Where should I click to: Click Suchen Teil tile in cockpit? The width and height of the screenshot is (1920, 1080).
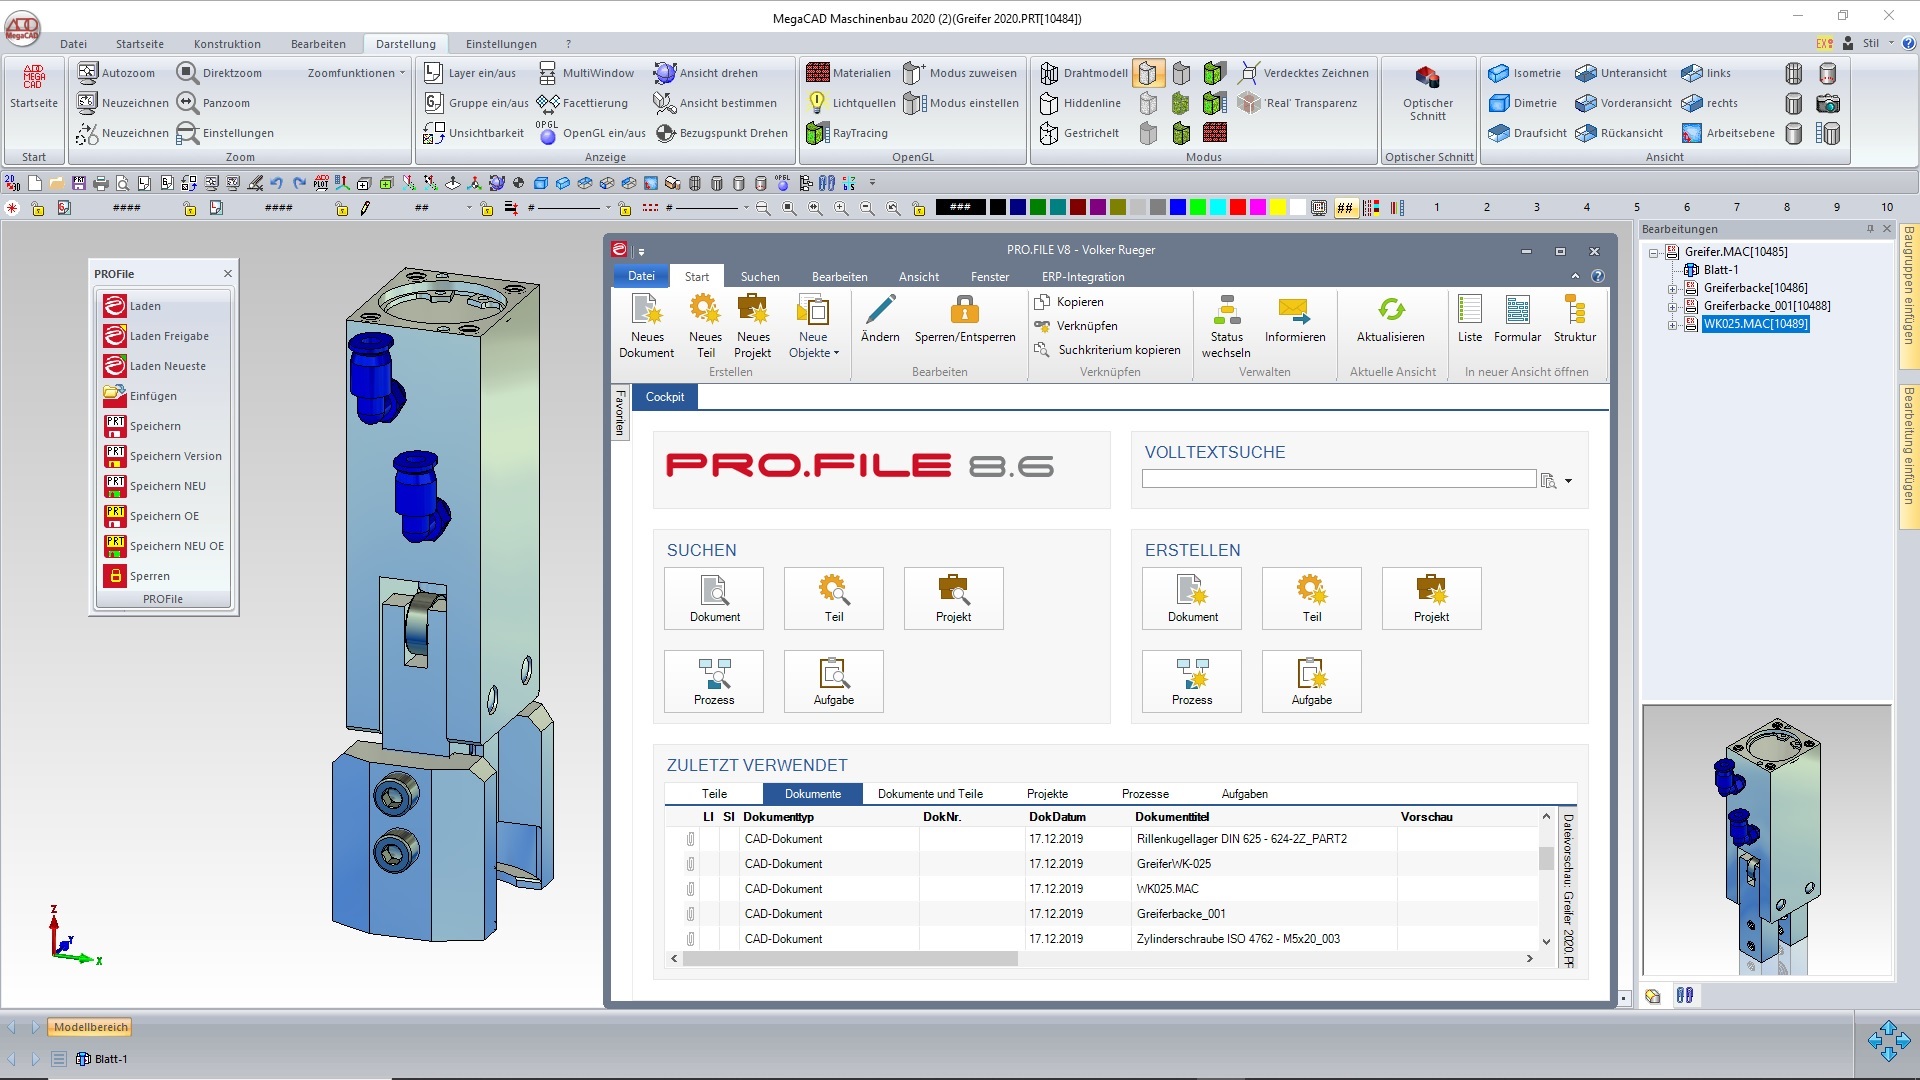pos(833,598)
